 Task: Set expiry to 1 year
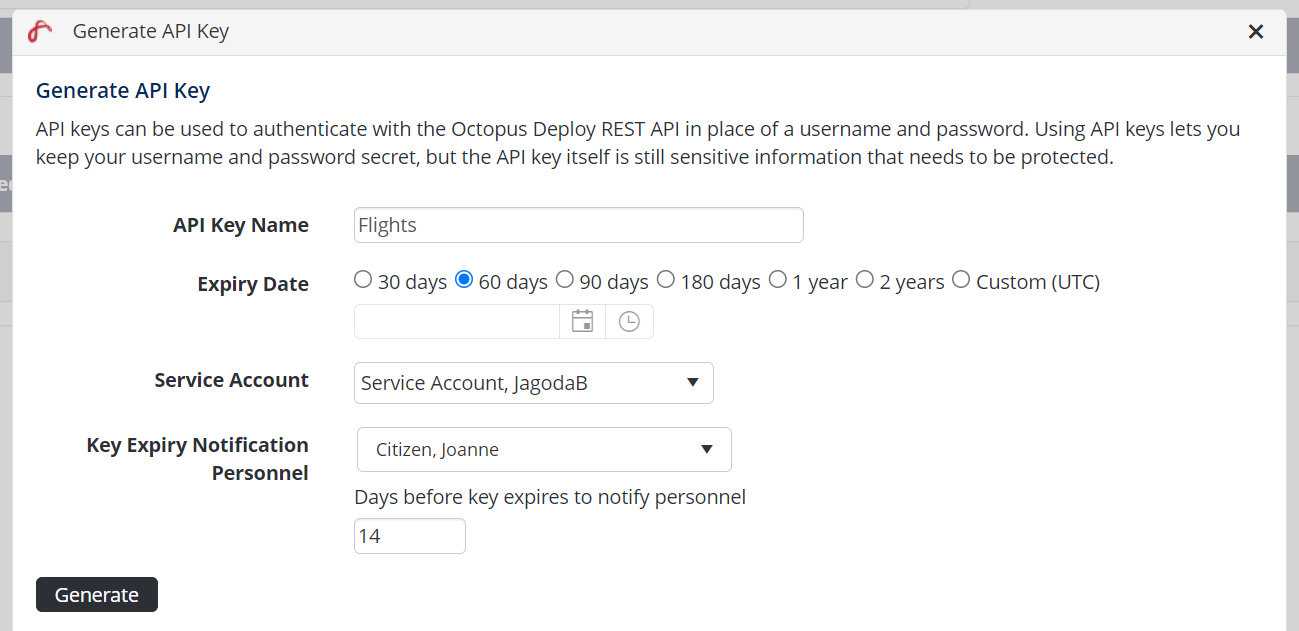778,281
